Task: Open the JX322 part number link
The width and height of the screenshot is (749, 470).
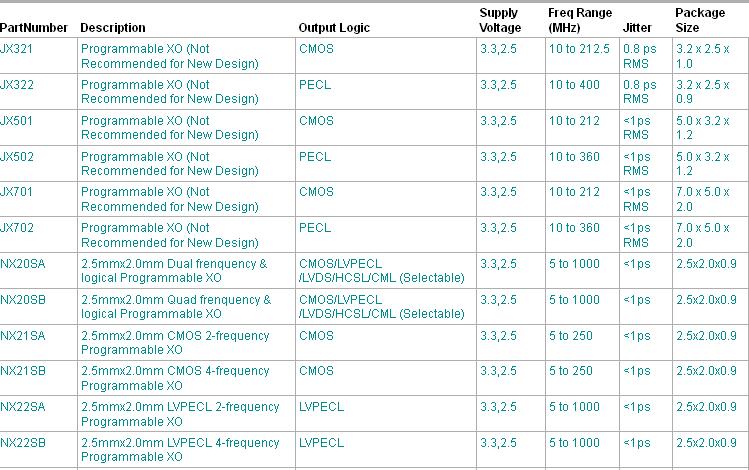Action: click(17, 84)
